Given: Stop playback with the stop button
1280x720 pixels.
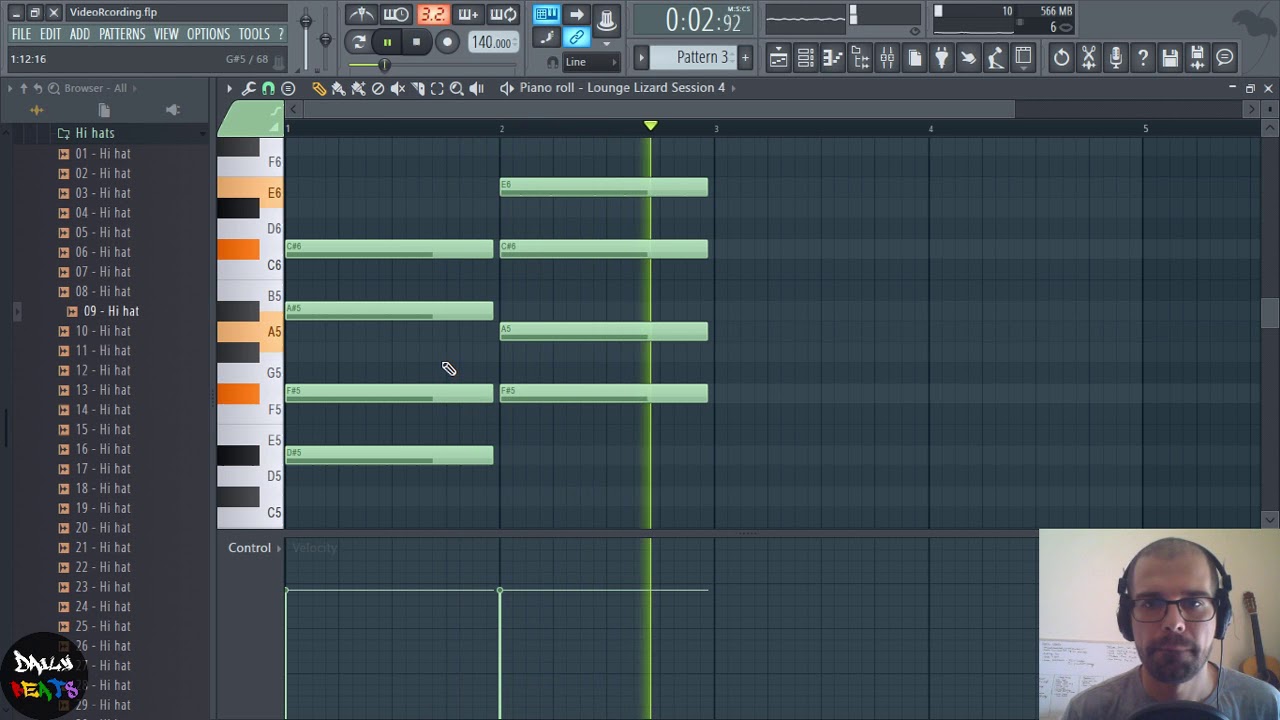Looking at the screenshot, I should click(416, 42).
